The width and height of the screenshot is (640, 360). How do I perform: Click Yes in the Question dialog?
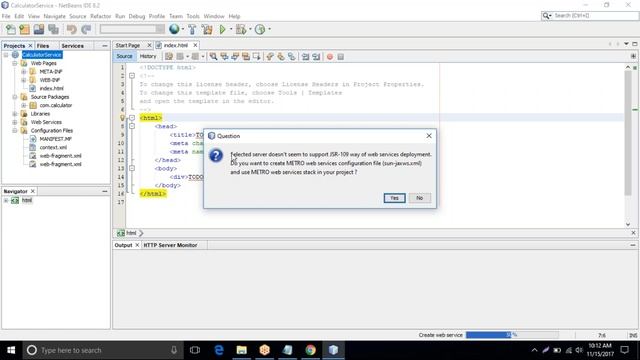pos(394,198)
